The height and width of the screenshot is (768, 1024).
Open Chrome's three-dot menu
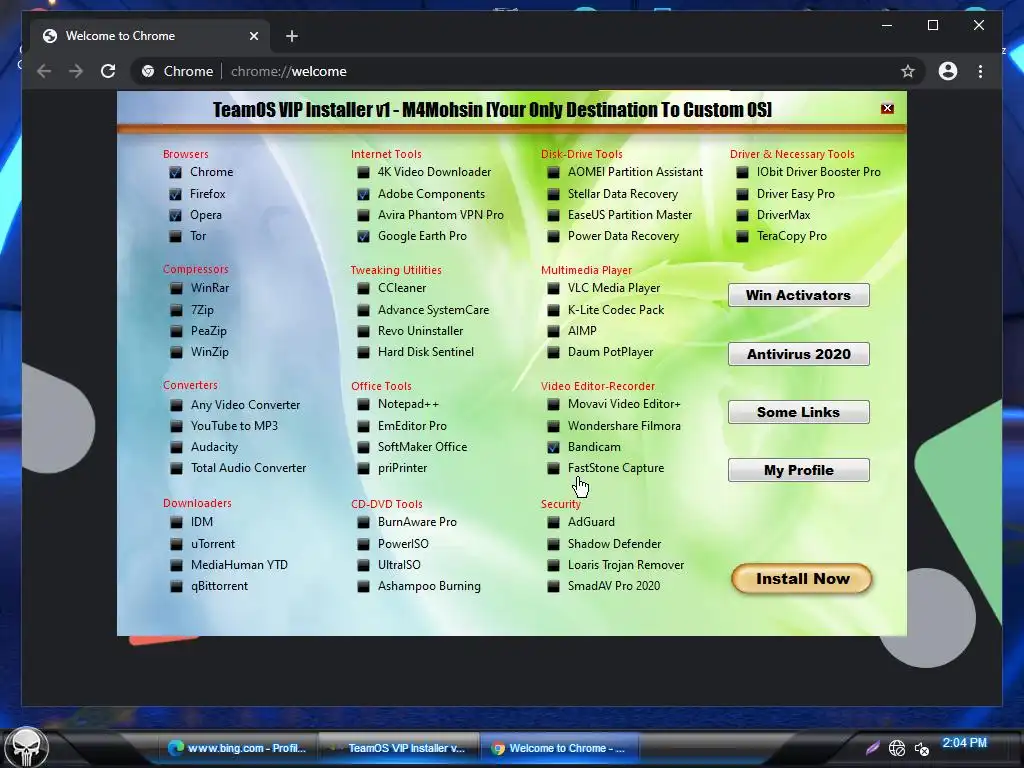980,71
